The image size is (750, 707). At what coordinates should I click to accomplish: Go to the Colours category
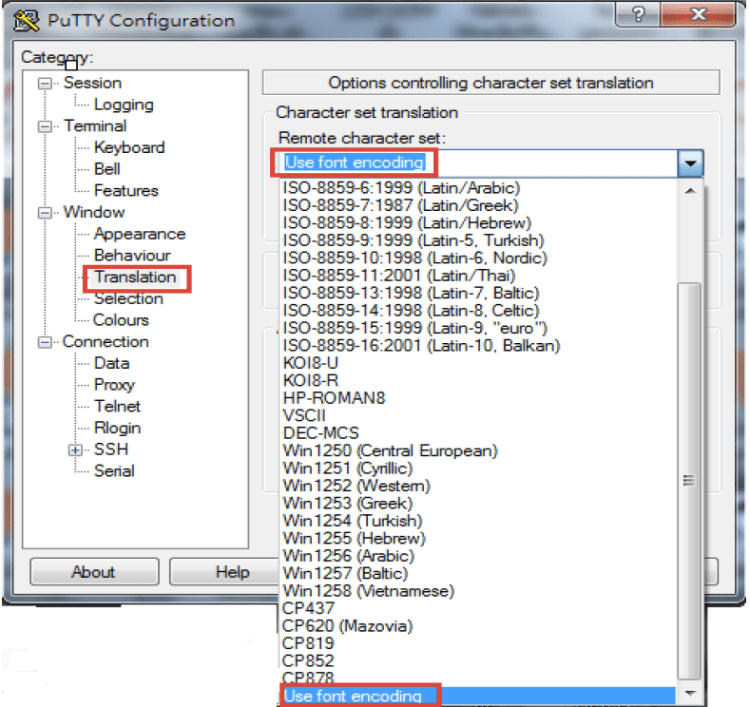pos(121,320)
